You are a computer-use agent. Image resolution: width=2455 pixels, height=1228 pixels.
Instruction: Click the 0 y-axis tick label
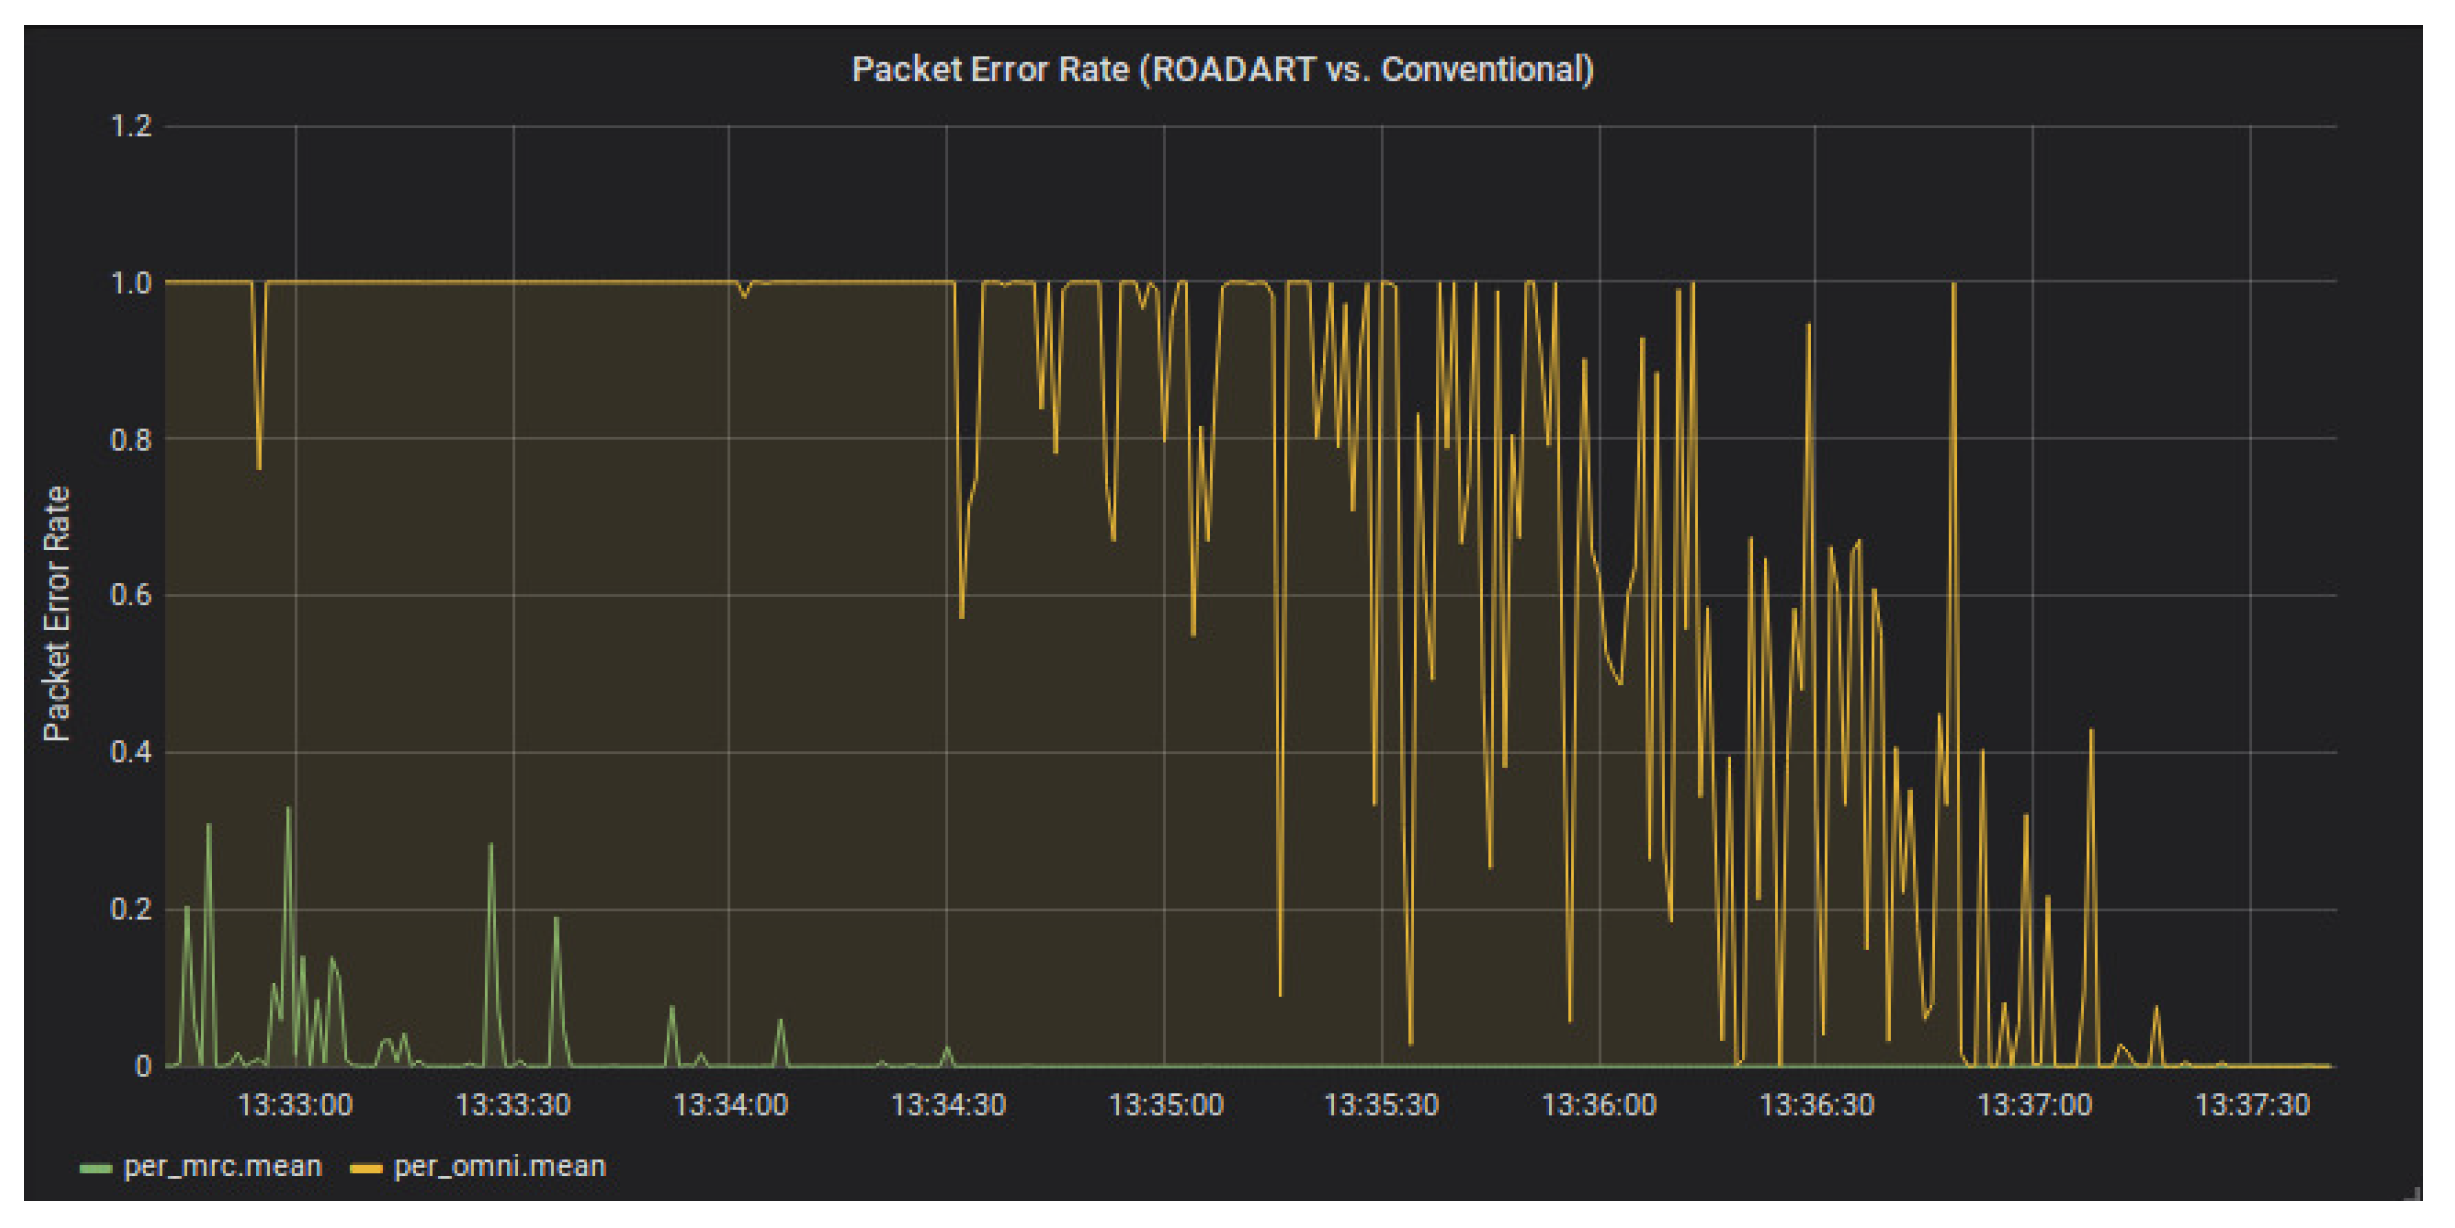coord(143,1066)
